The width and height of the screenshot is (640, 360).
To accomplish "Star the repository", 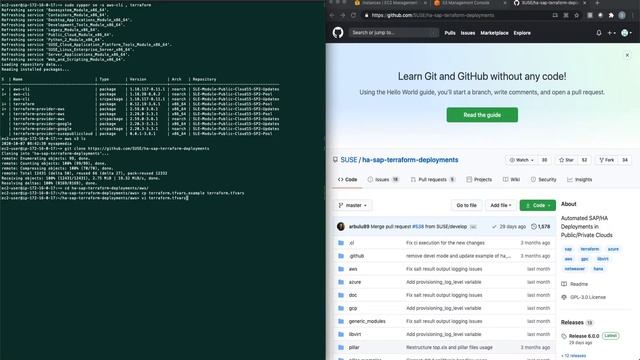I will [x=566, y=160].
